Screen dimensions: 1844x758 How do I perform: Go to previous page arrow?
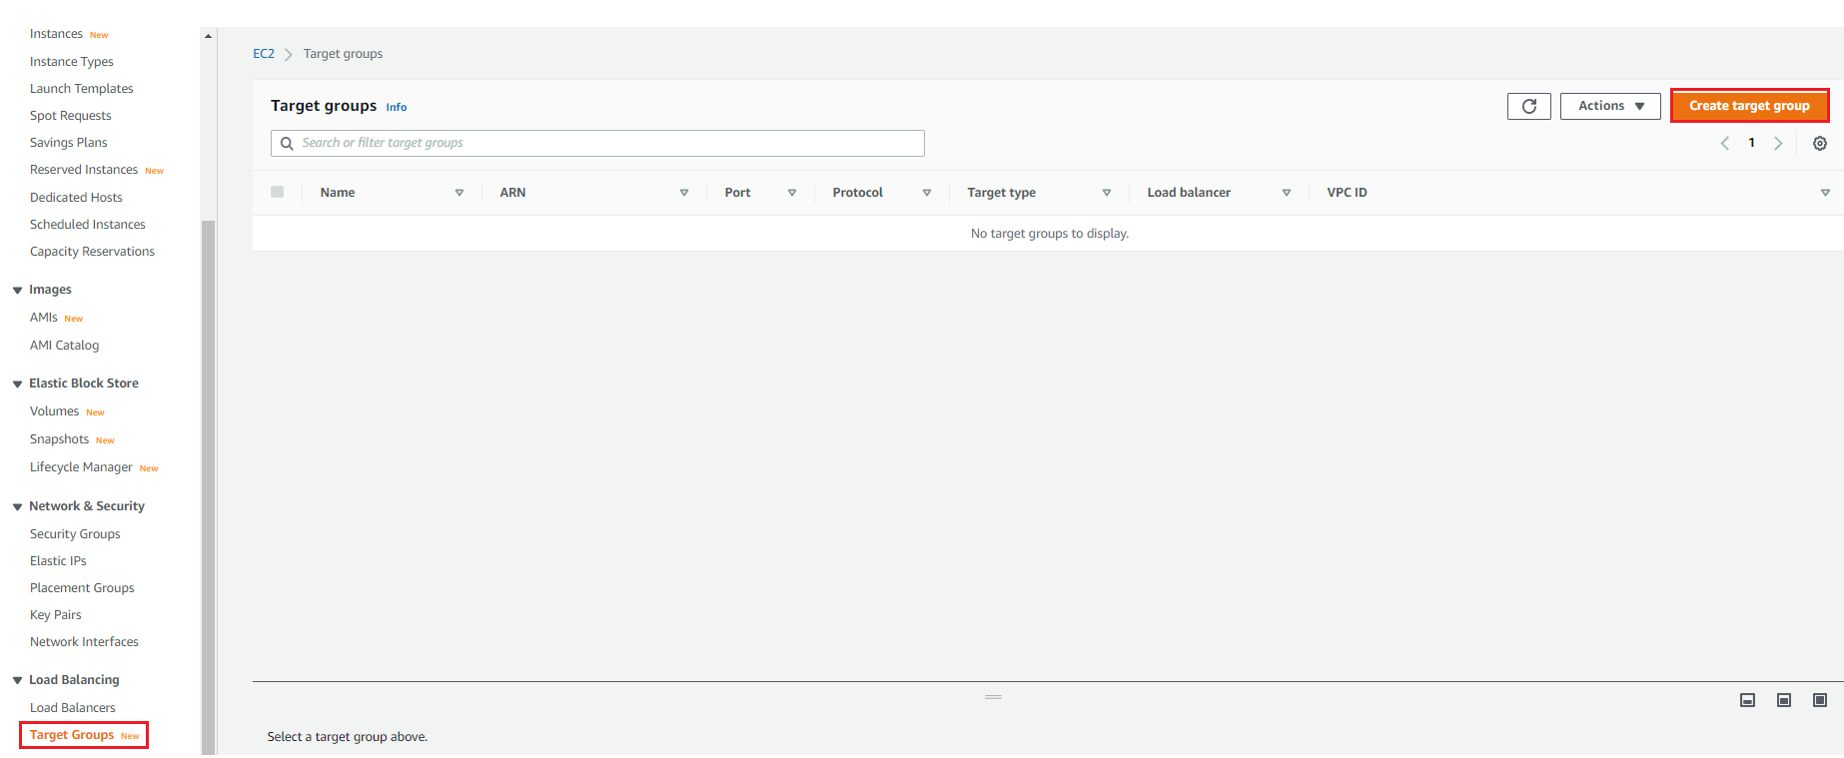pyautogui.click(x=1724, y=143)
